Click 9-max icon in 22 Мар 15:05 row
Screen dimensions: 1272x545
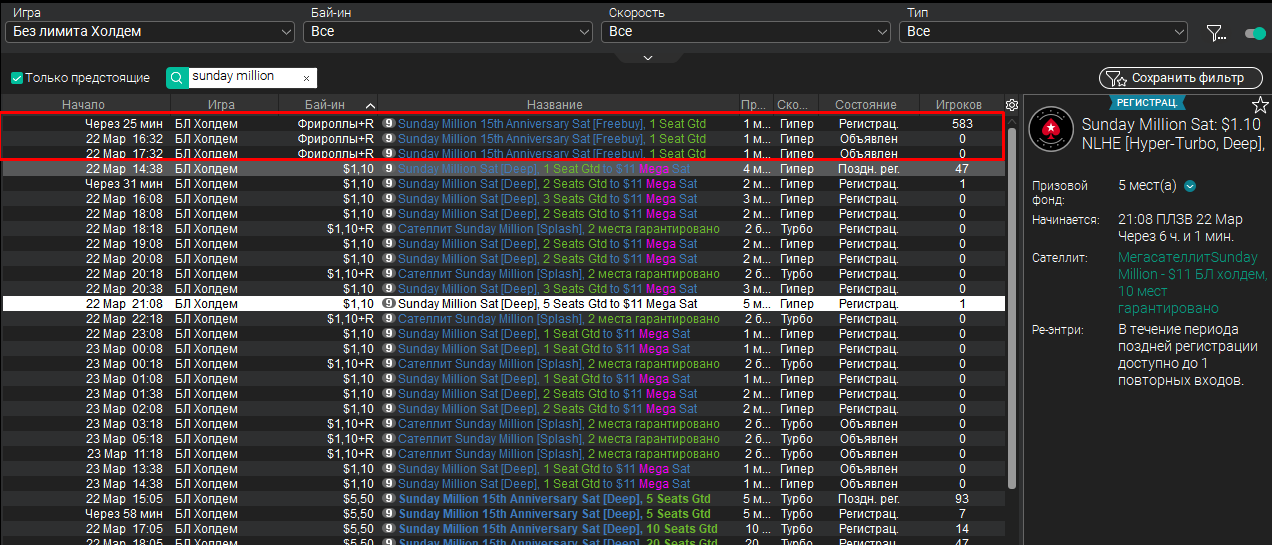(389, 499)
